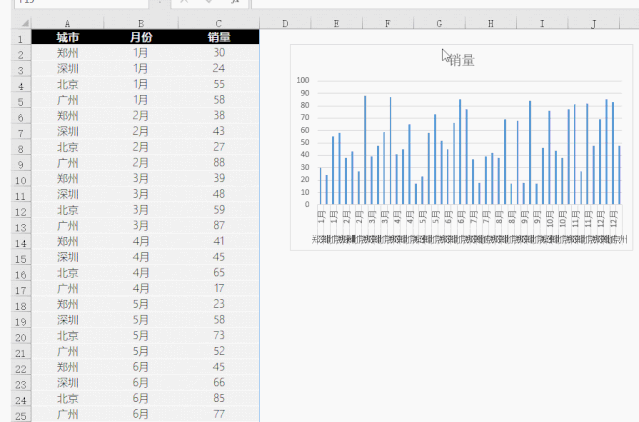Click empty cell D1
Screen dimensions: 639x422
tap(284, 37)
